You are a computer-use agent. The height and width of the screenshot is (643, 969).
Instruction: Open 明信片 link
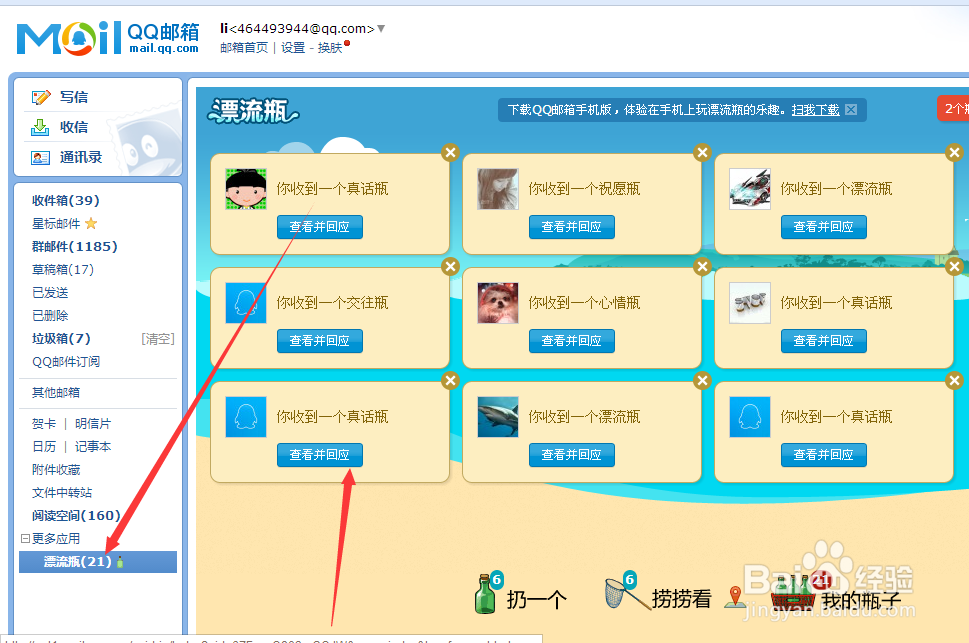93,424
